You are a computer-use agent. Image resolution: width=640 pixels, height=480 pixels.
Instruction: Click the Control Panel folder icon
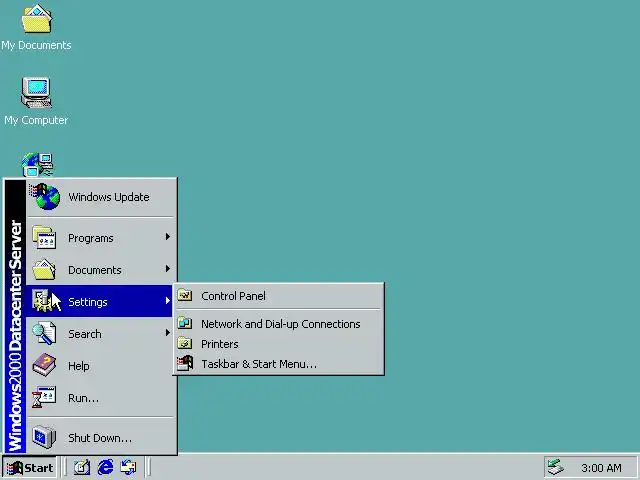coord(185,295)
